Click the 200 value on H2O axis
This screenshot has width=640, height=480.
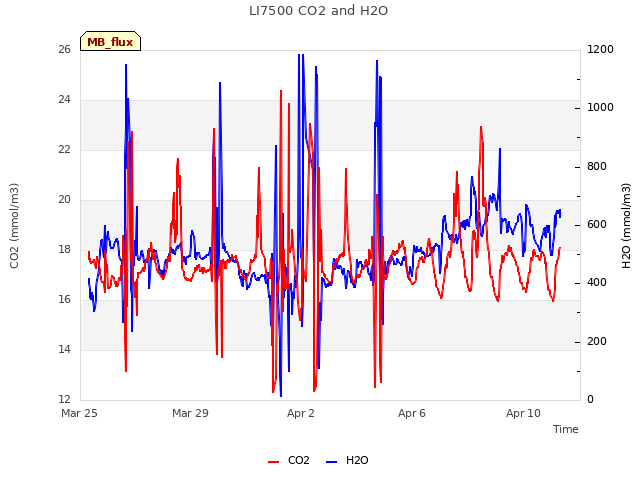pos(597,341)
